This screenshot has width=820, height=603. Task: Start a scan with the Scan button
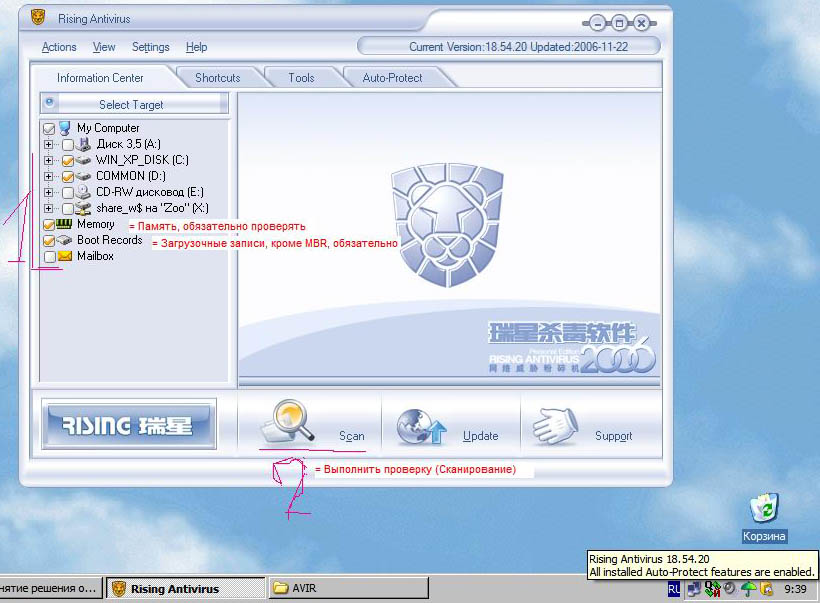[312, 424]
